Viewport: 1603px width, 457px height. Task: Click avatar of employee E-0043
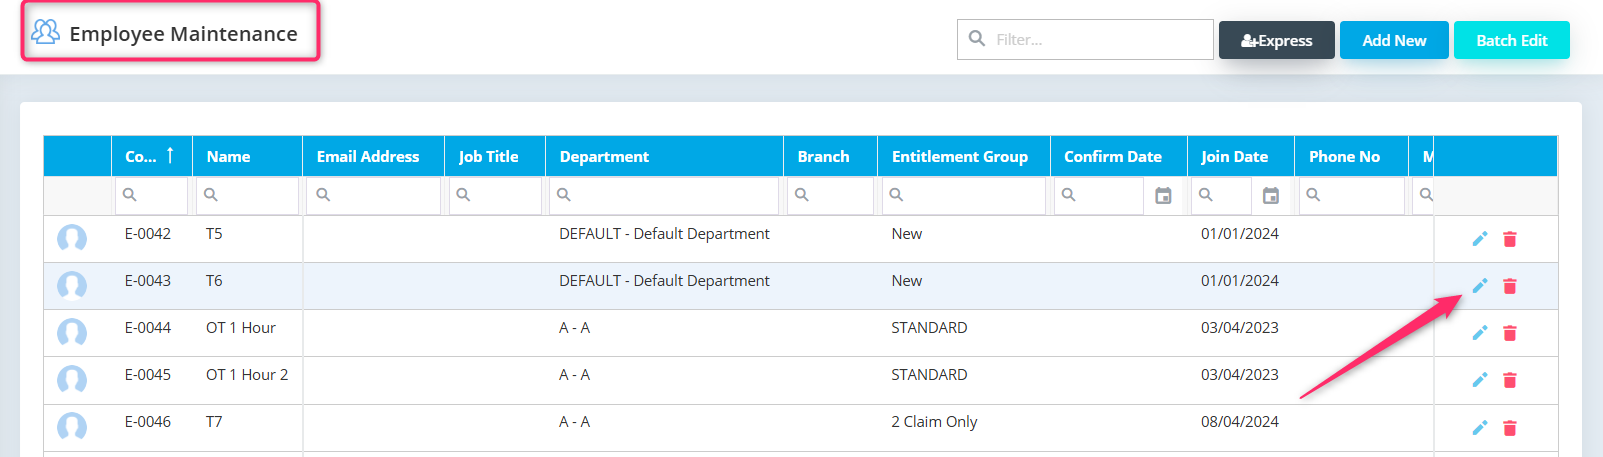tap(72, 285)
